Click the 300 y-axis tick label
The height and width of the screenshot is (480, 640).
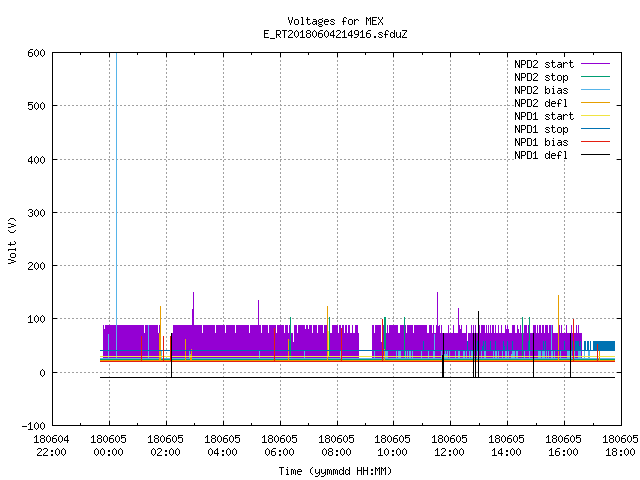[36, 213]
